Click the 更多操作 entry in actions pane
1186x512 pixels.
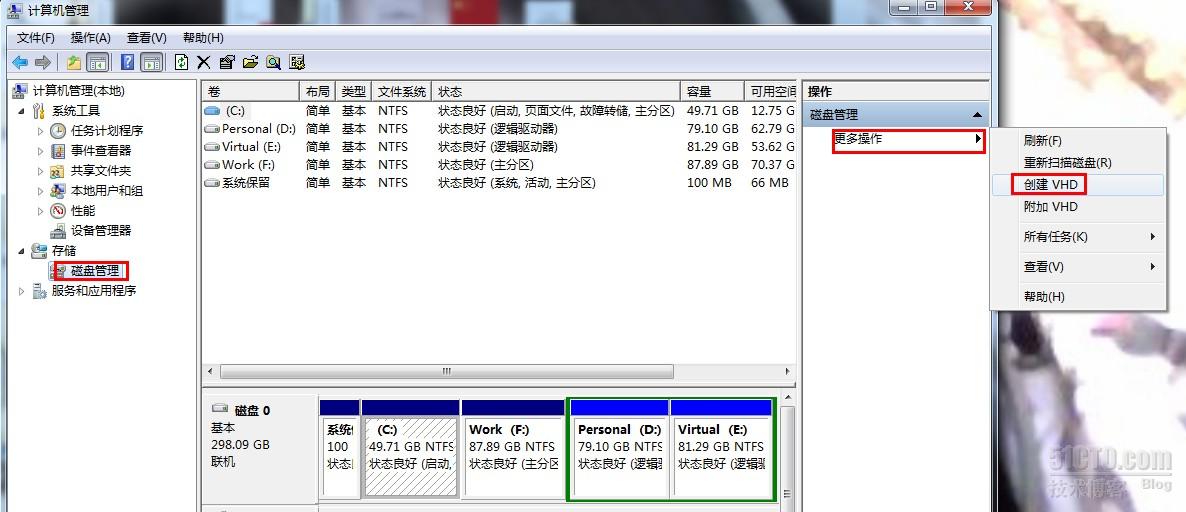coord(858,139)
